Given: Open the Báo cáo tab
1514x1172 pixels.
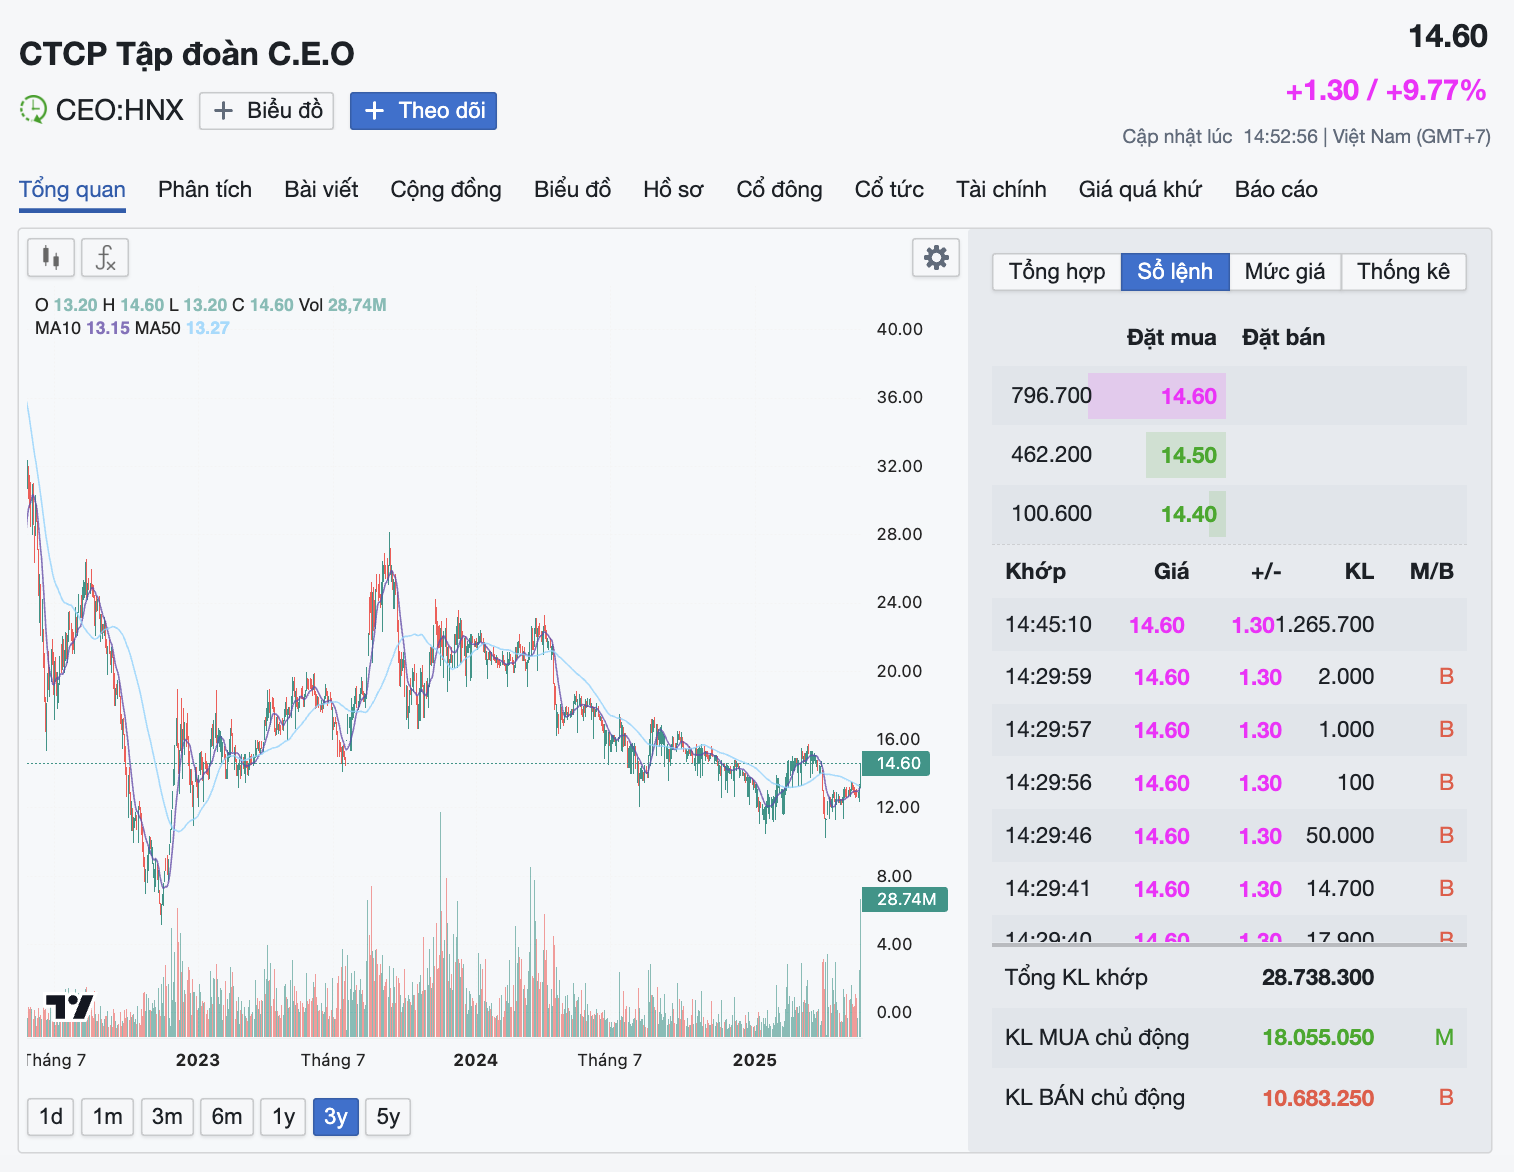Looking at the screenshot, I should 1276,189.
